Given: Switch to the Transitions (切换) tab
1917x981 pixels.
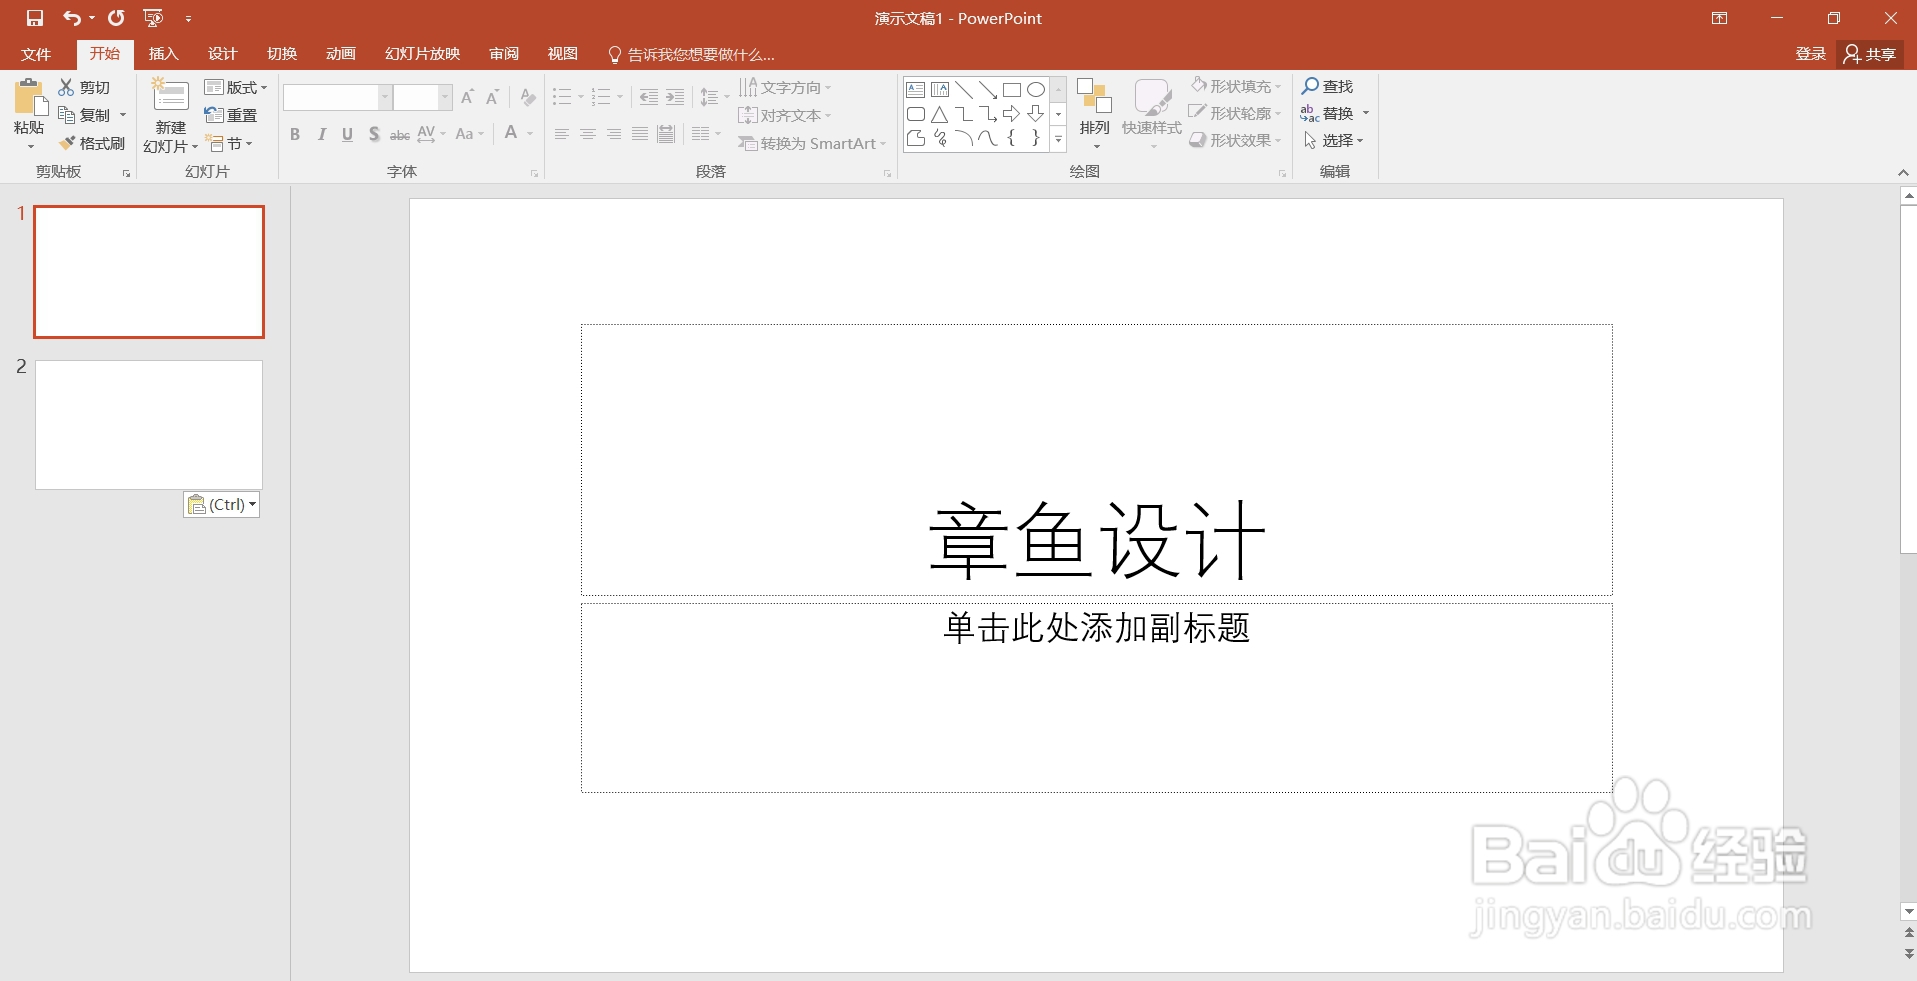Looking at the screenshot, I should (x=282, y=54).
